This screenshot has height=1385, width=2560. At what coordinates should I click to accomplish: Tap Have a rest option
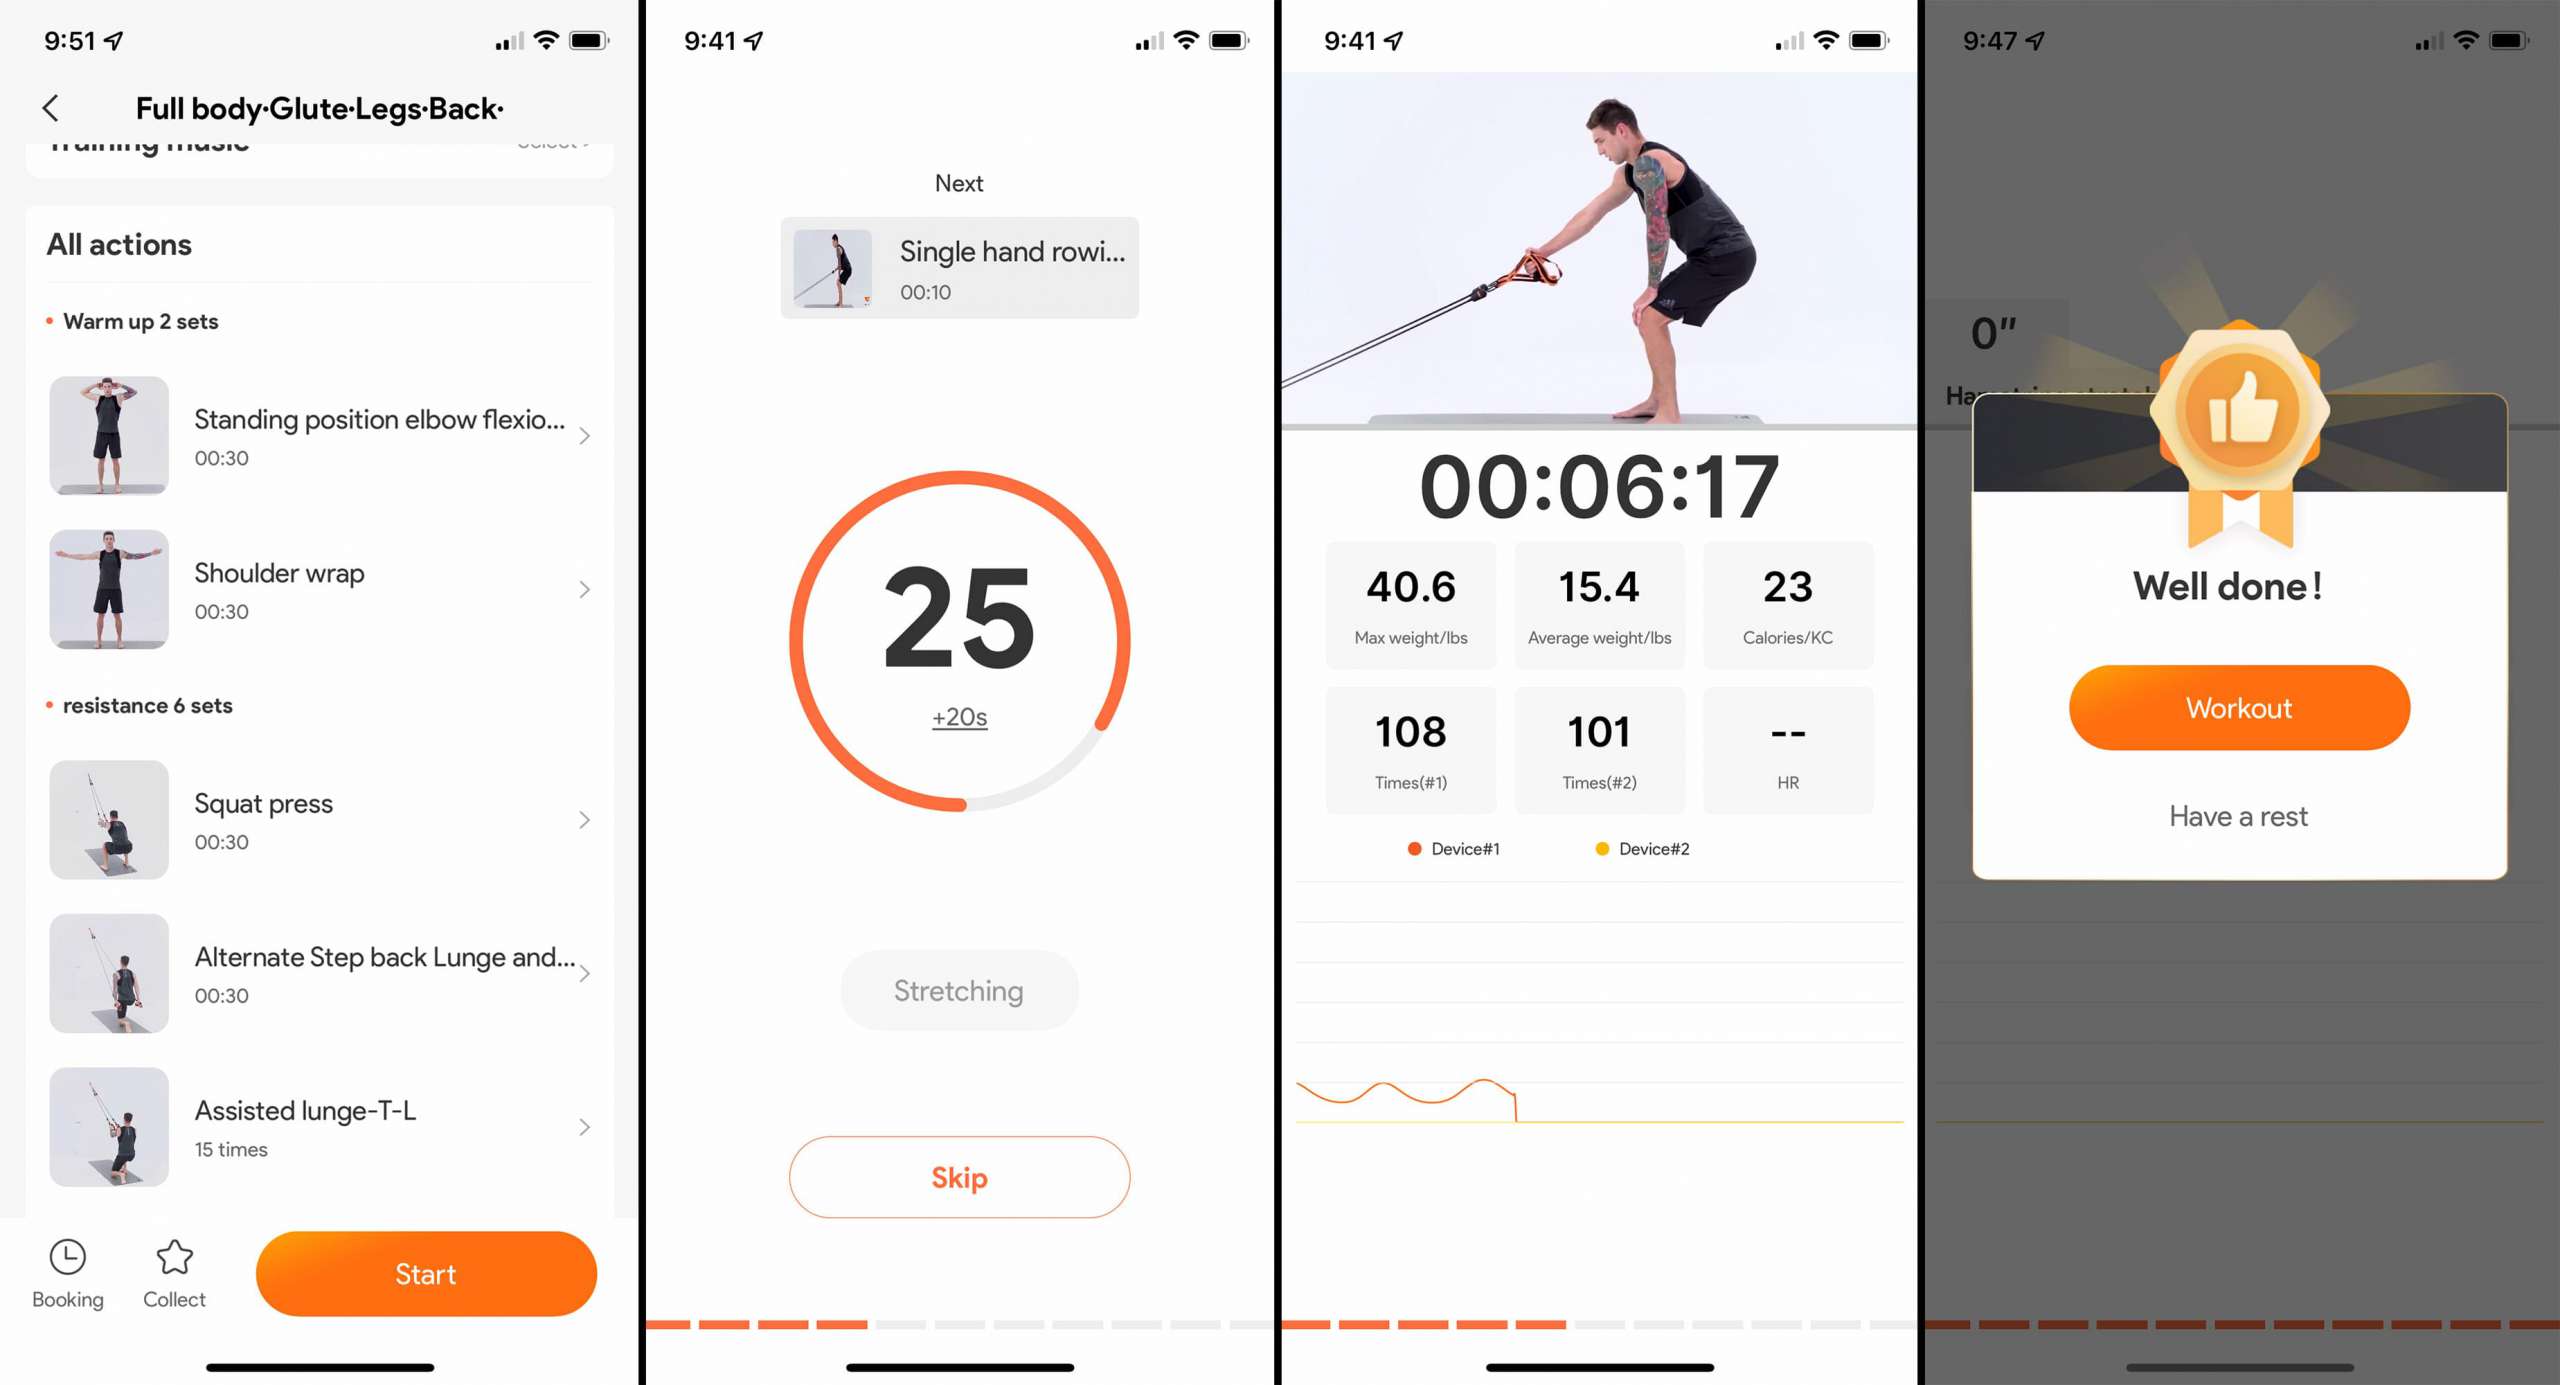(2239, 815)
